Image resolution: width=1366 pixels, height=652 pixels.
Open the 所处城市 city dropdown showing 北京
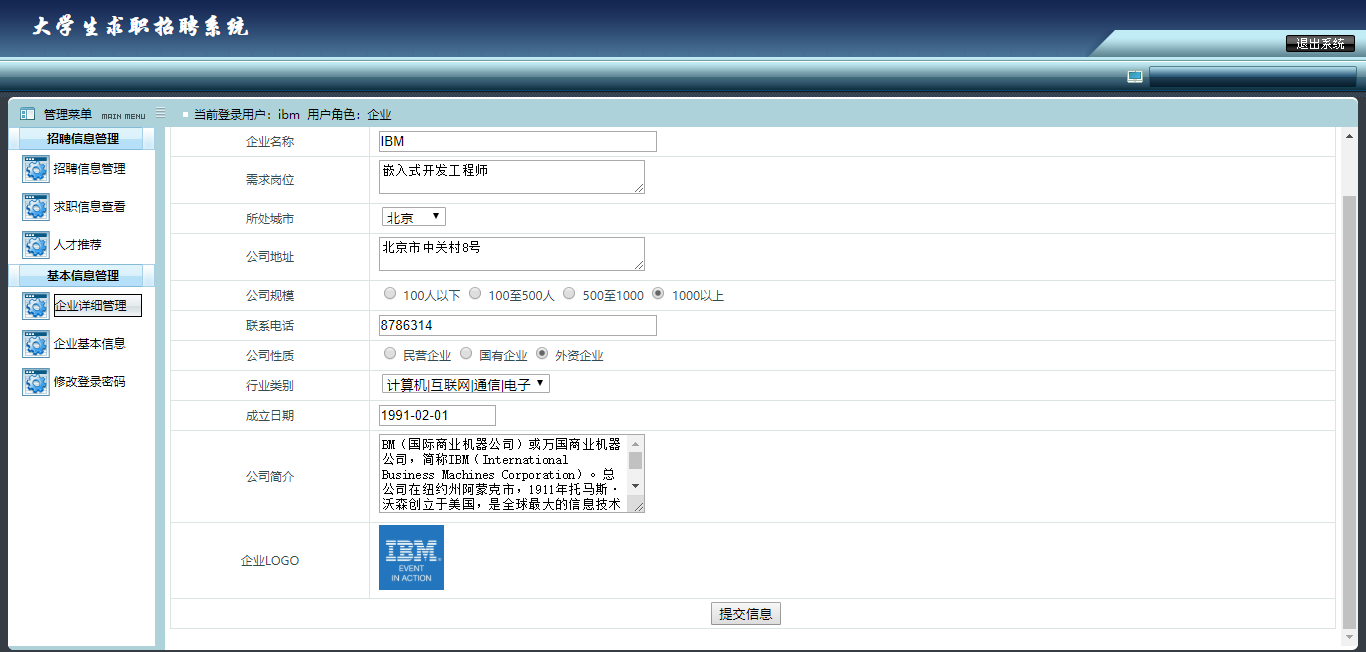(414, 217)
